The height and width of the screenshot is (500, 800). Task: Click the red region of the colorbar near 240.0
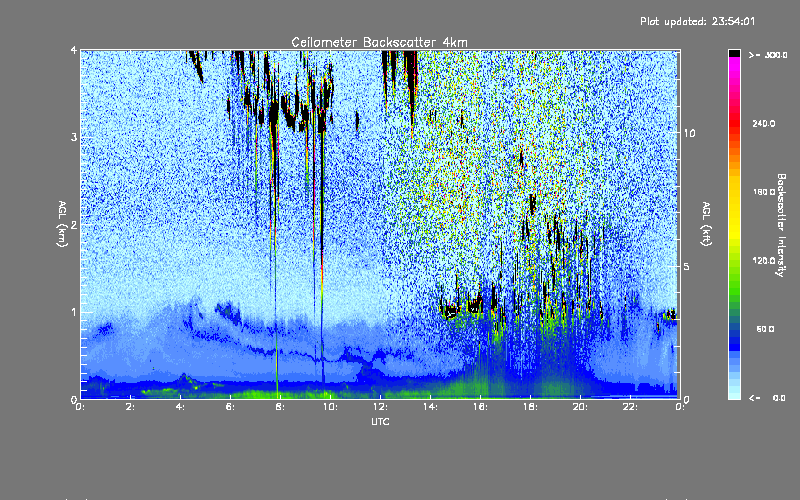pyautogui.click(x=734, y=124)
